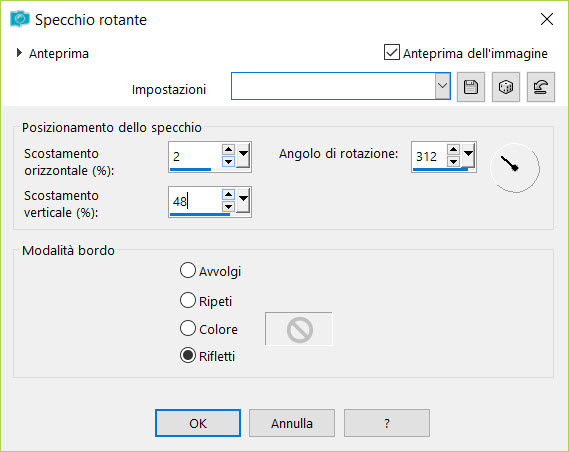Open the Impostazioni presets dropdown
Viewport: 569px width, 452px height.
point(442,86)
